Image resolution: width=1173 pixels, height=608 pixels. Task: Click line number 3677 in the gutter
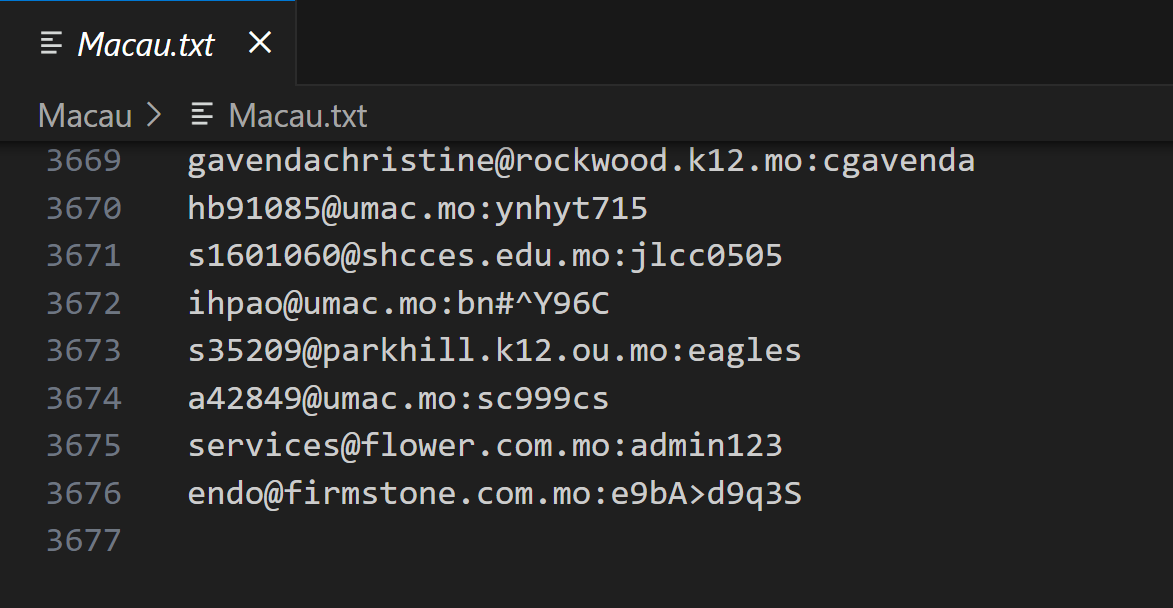84,541
